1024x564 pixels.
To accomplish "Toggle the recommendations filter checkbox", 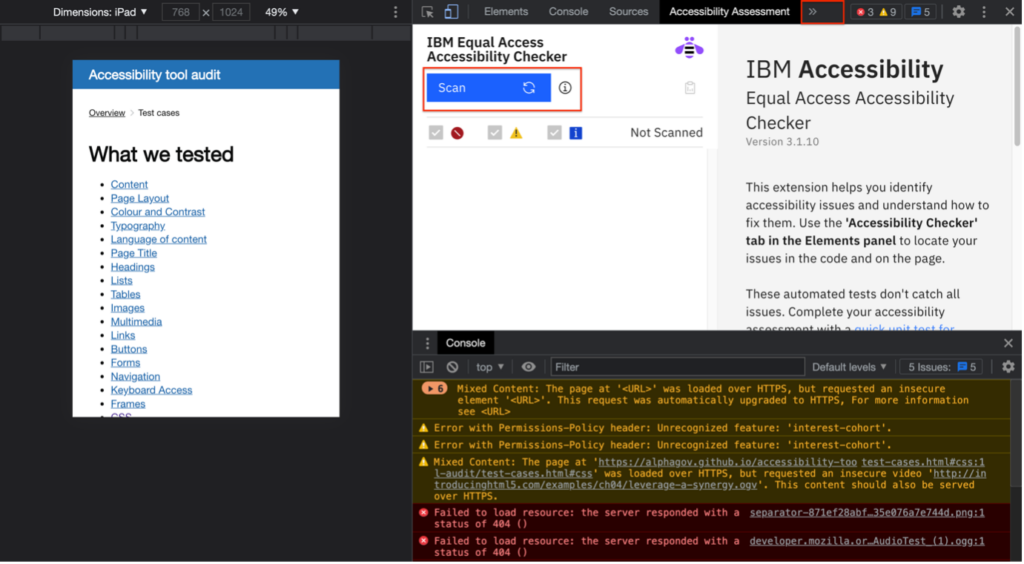I will pos(554,133).
